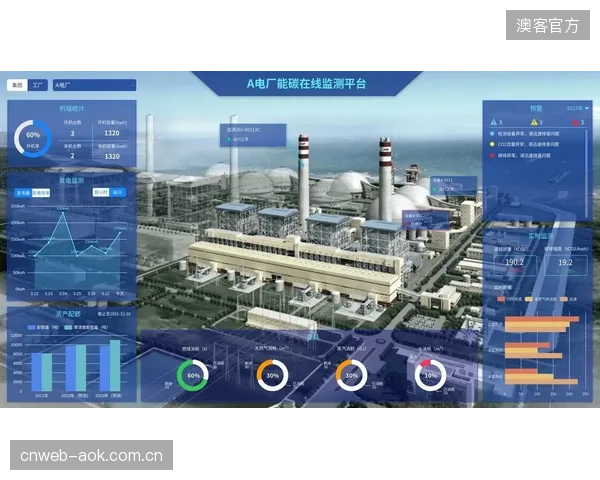Open the CO2流量异常 alert message
The height and width of the screenshot is (480, 600).
coord(525,144)
